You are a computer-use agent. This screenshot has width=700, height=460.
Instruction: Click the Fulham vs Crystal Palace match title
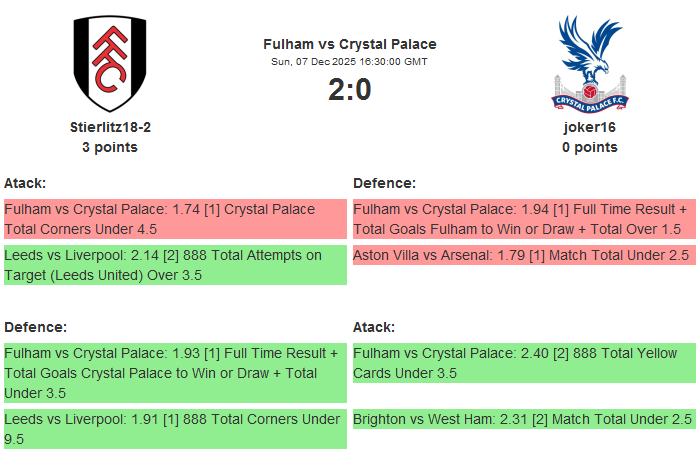[350, 44]
